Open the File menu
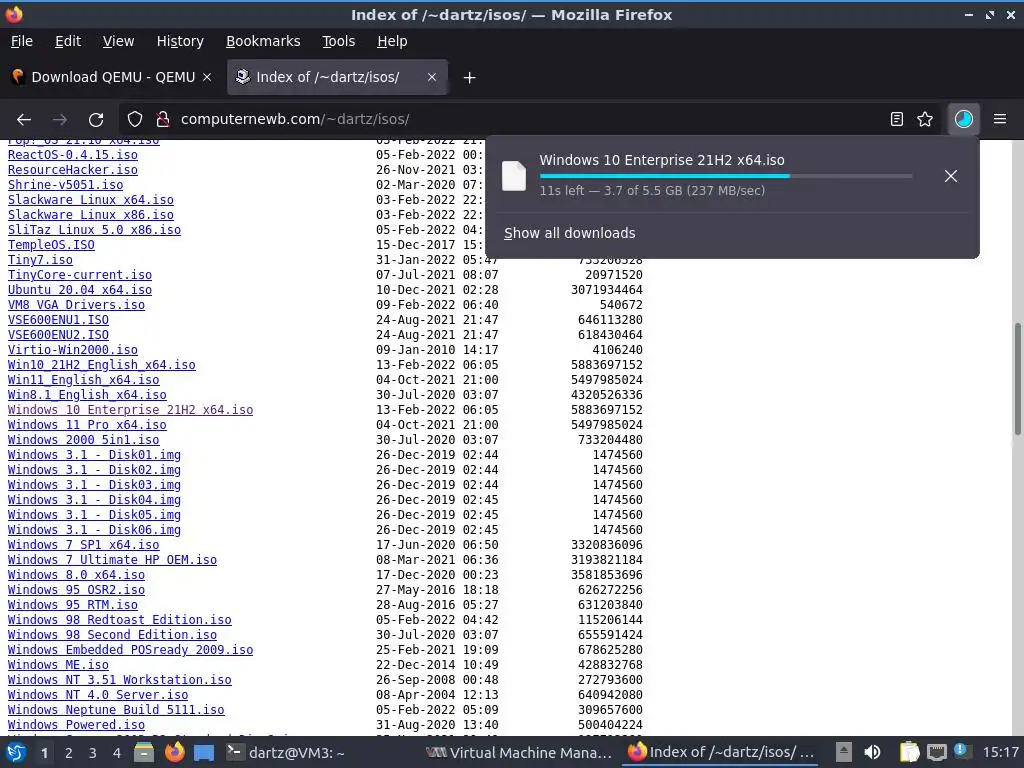 [22, 41]
